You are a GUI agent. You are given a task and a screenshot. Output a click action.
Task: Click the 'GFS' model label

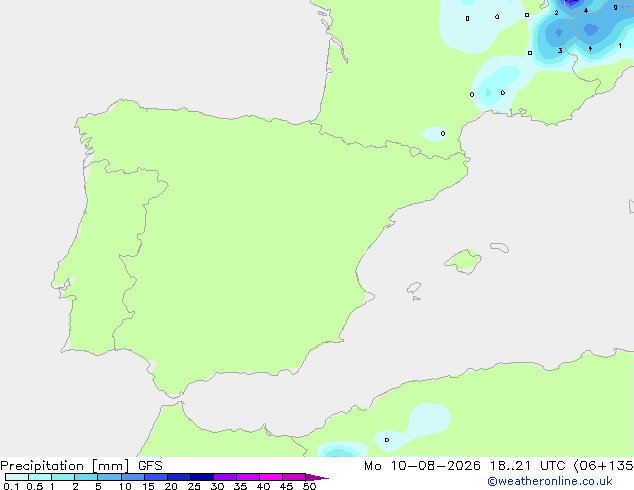(x=150, y=466)
